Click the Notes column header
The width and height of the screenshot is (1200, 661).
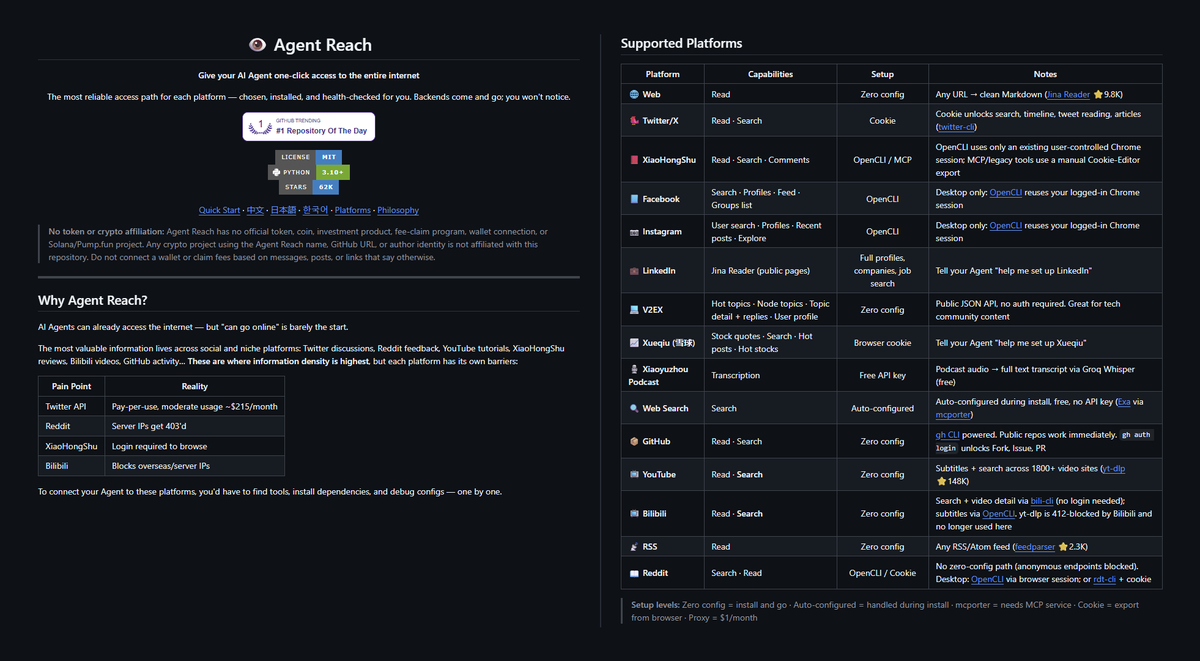(1045, 74)
